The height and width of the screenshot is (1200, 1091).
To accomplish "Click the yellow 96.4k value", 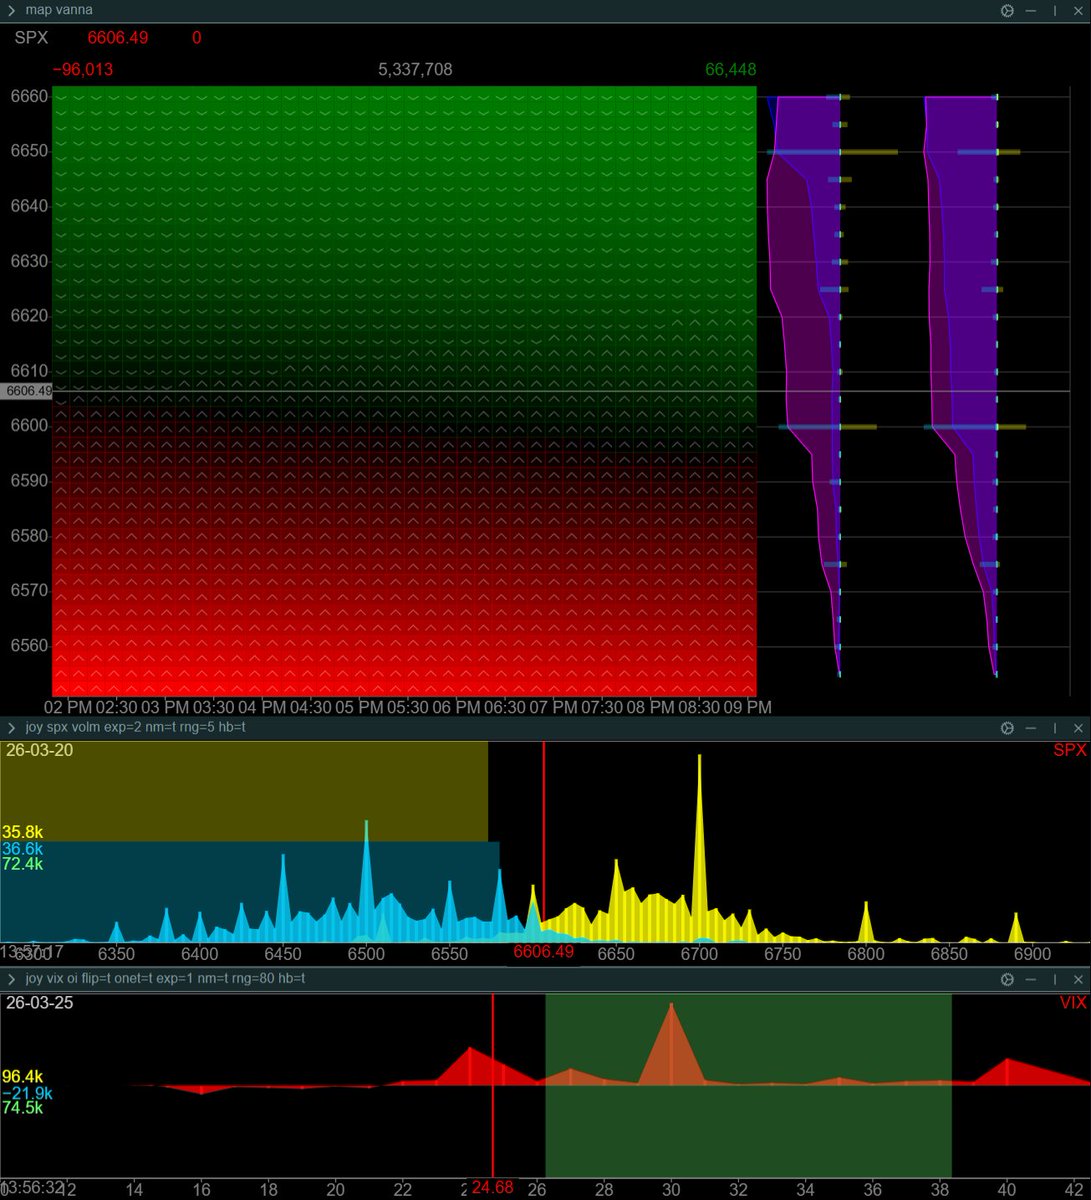I will (x=22, y=1077).
